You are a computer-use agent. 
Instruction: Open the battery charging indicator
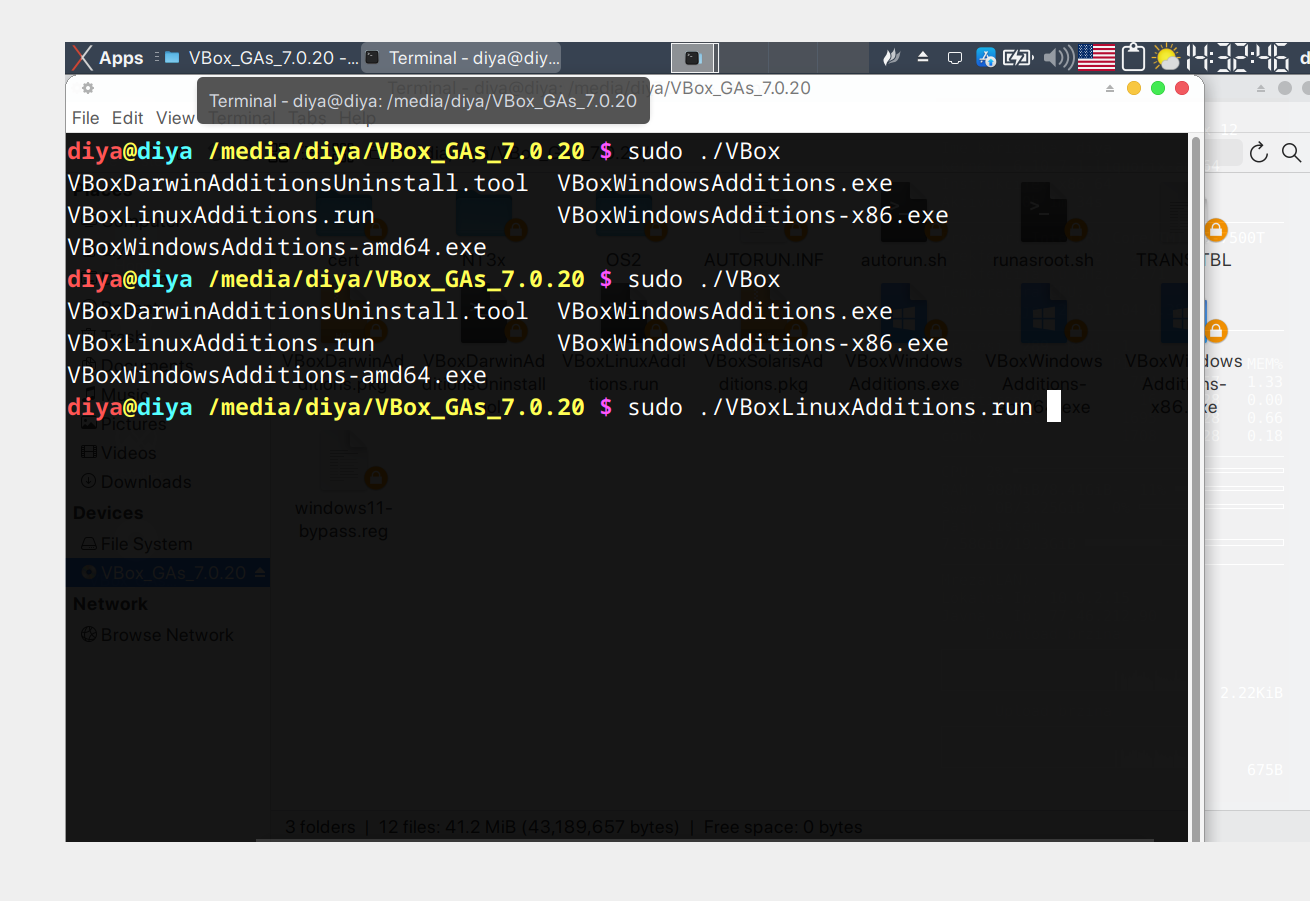tap(1018, 58)
